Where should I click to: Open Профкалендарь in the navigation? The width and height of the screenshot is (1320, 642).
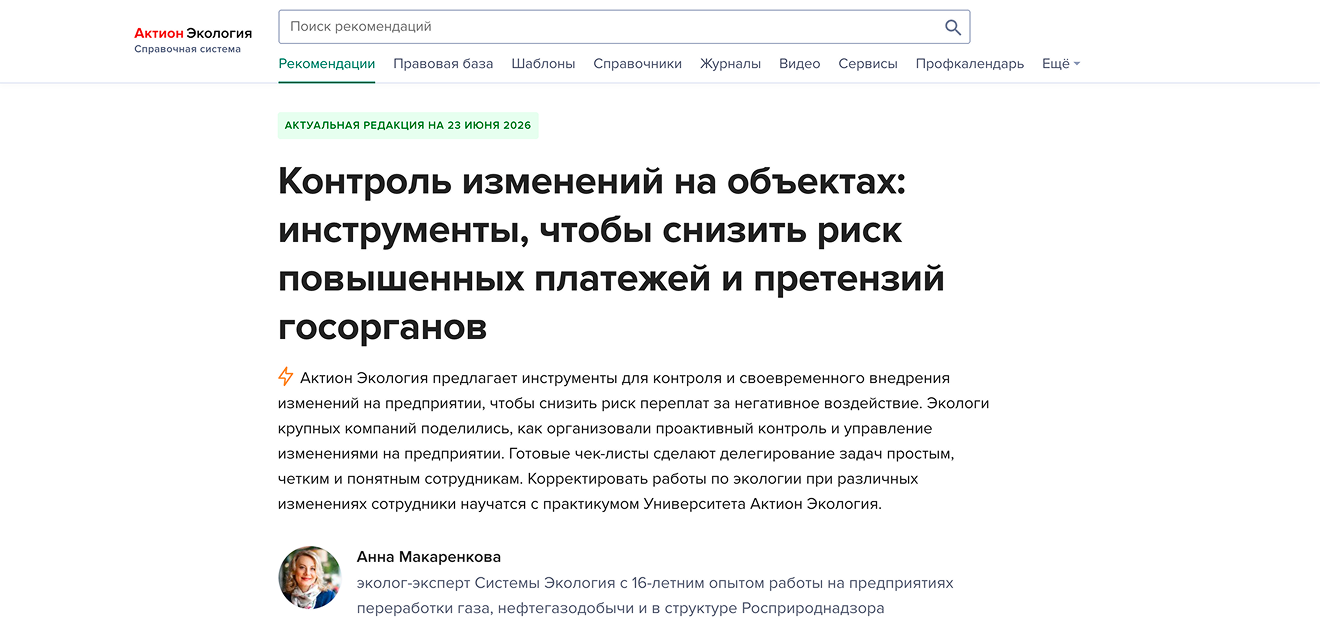tap(970, 64)
